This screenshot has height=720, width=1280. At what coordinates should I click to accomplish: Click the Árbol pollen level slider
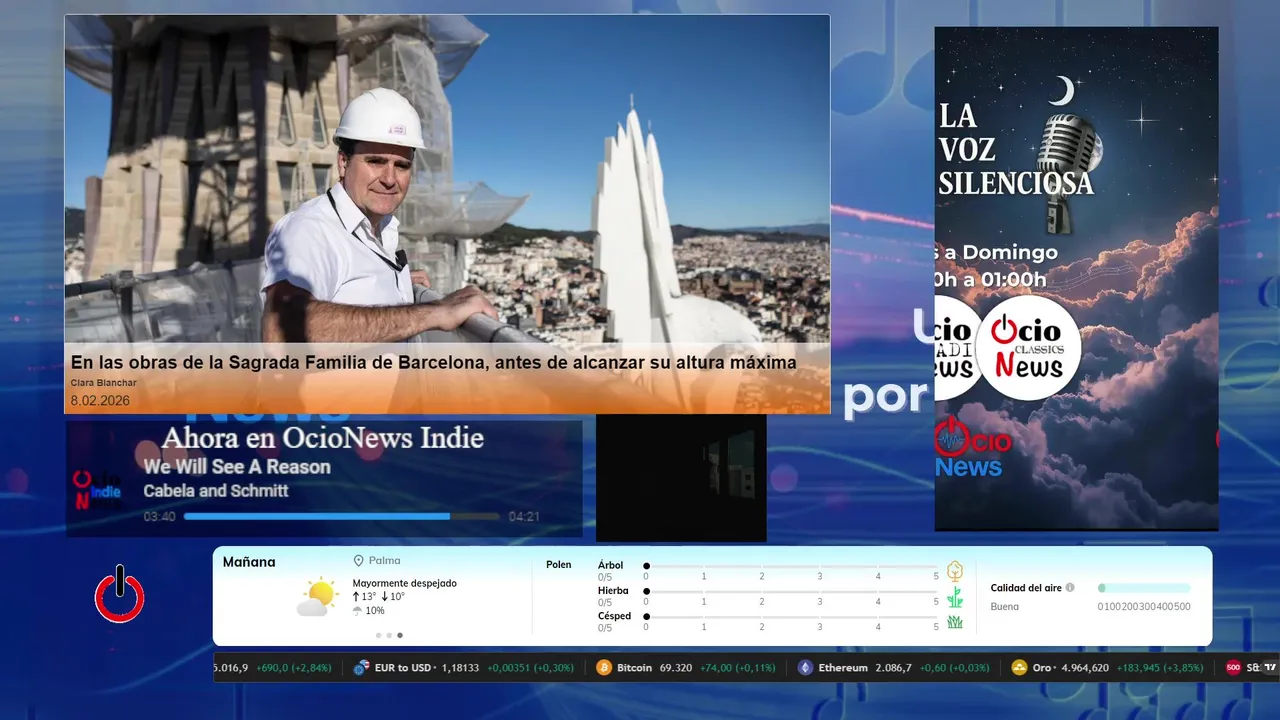tap(792, 566)
